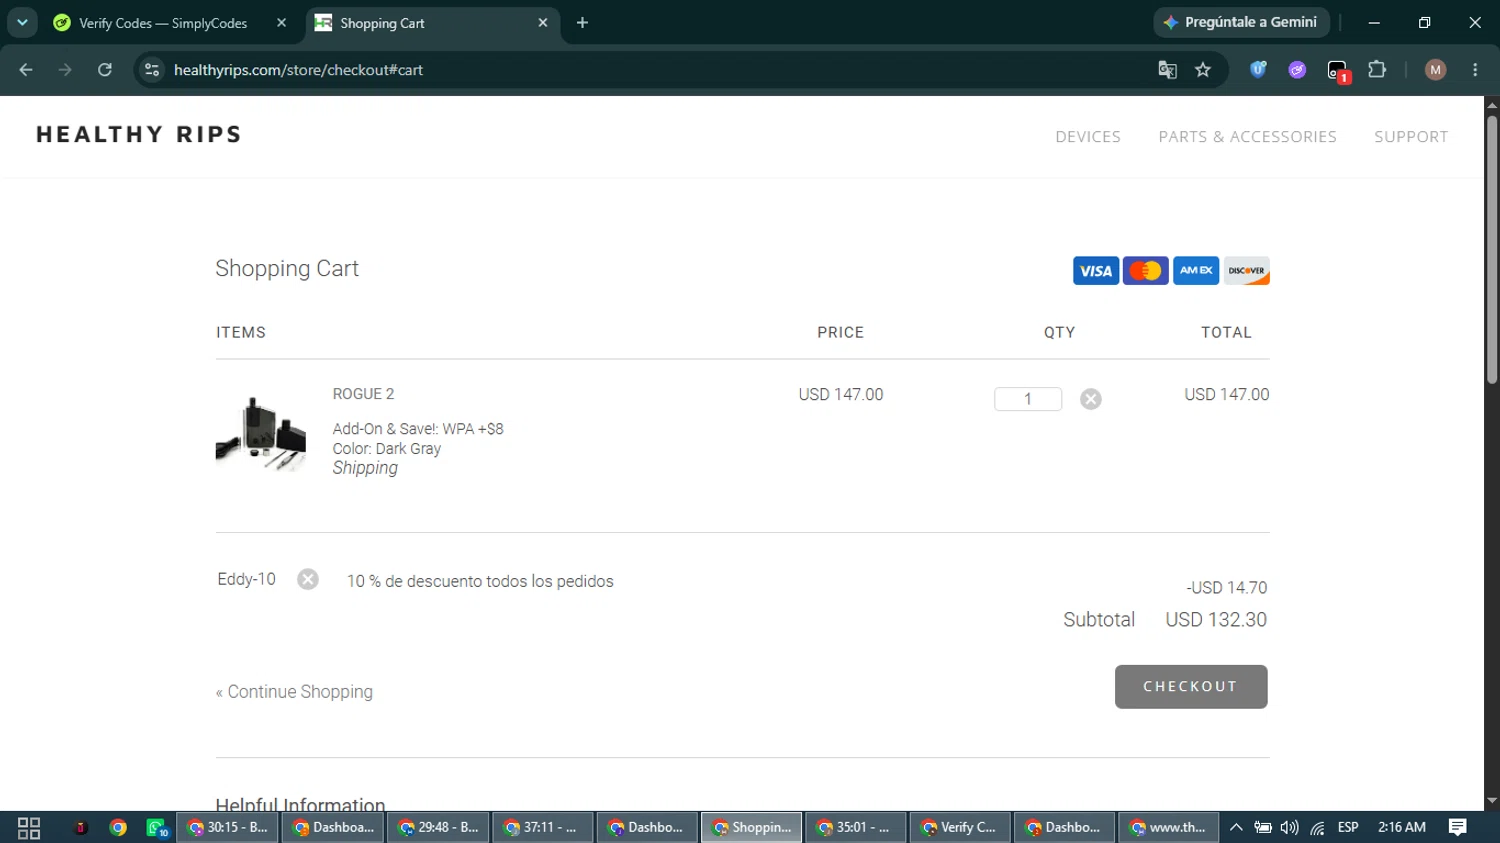Image resolution: width=1500 pixels, height=843 pixels.
Task: Open the tab search dropdown arrow
Action: pos(22,23)
